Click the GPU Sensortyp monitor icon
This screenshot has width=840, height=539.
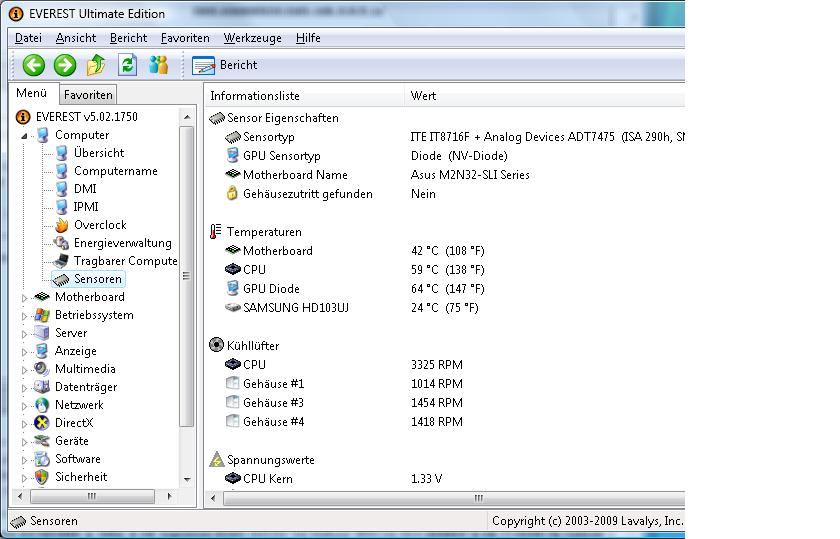(232, 156)
